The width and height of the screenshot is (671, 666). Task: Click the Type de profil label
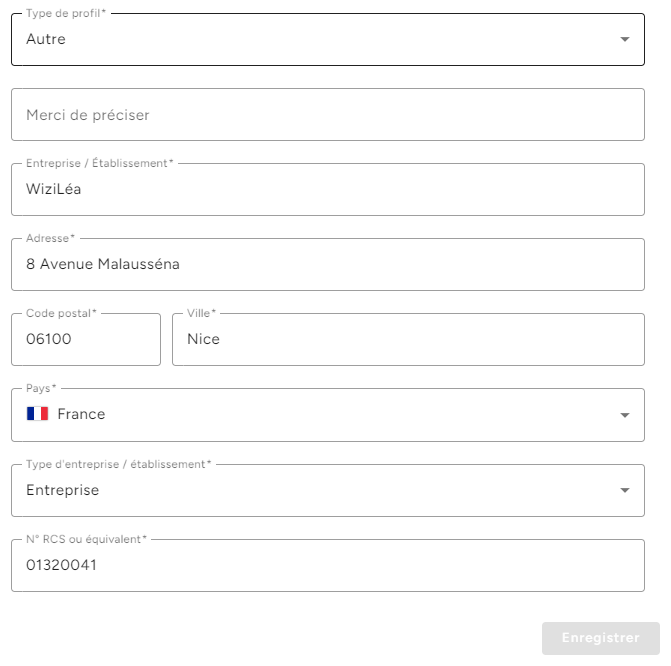click(x=66, y=13)
